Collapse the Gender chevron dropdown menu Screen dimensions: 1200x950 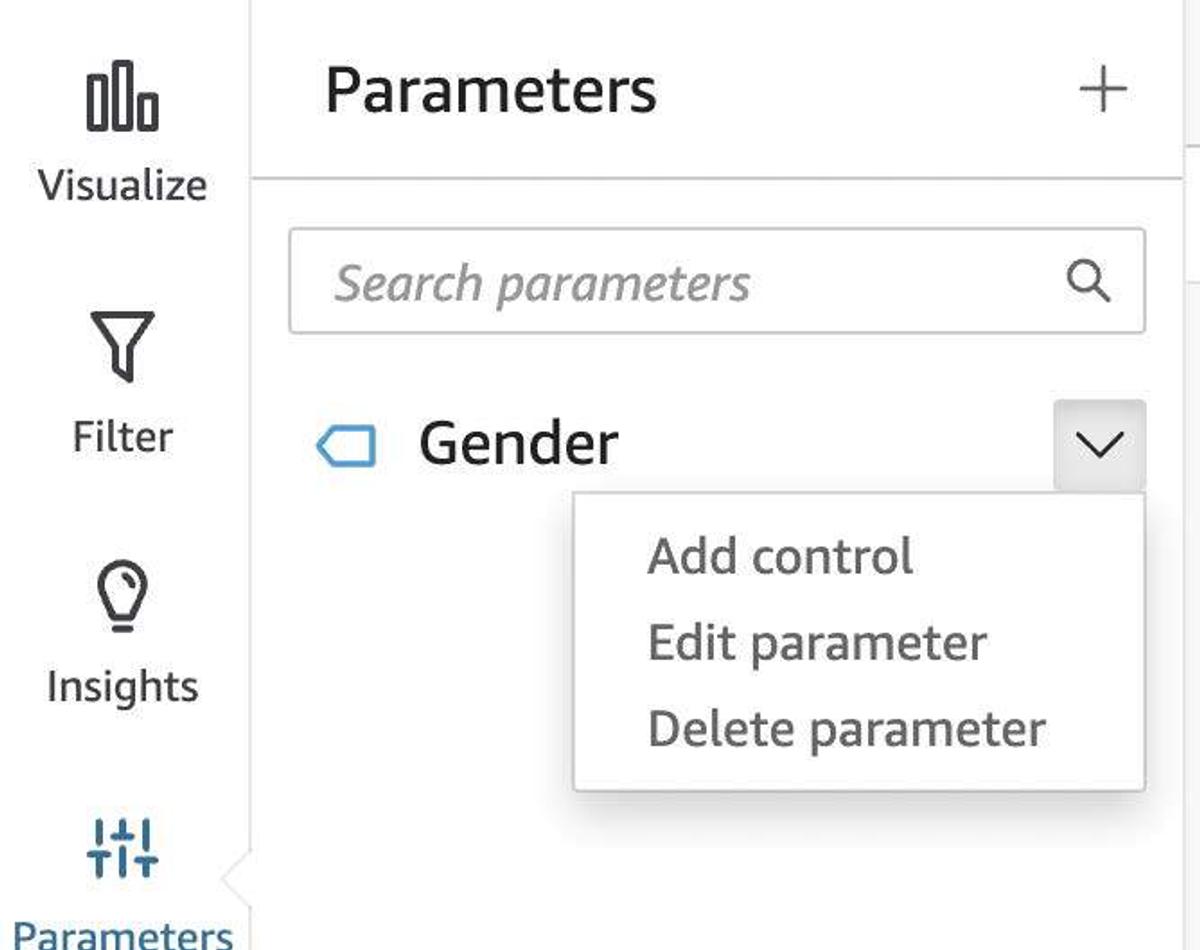[x=1099, y=445]
